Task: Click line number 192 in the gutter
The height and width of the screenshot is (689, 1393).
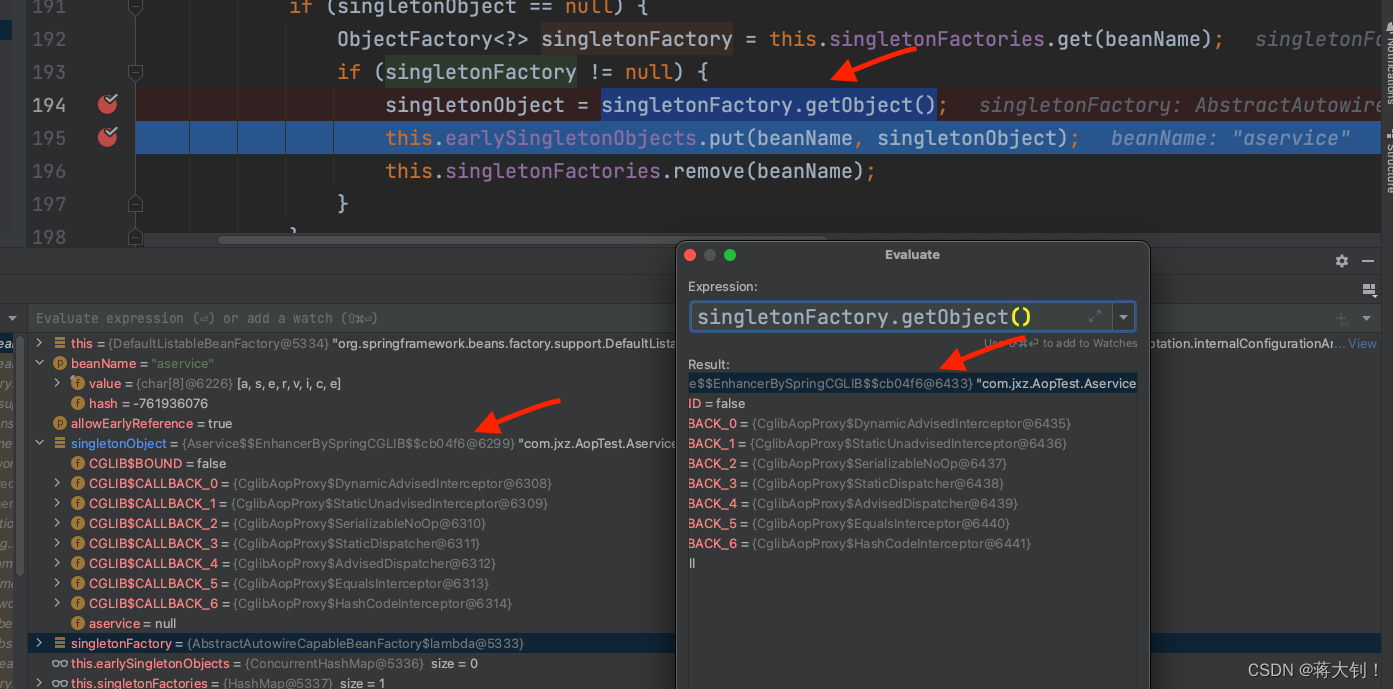Action: 49,39
